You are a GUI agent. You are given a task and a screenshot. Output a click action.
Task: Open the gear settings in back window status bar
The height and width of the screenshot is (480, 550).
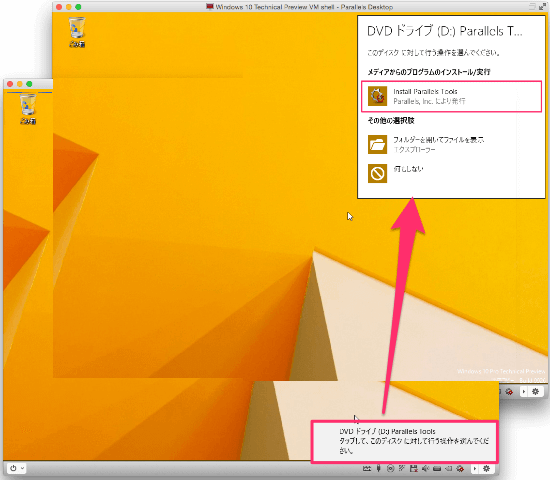(535, 392)
